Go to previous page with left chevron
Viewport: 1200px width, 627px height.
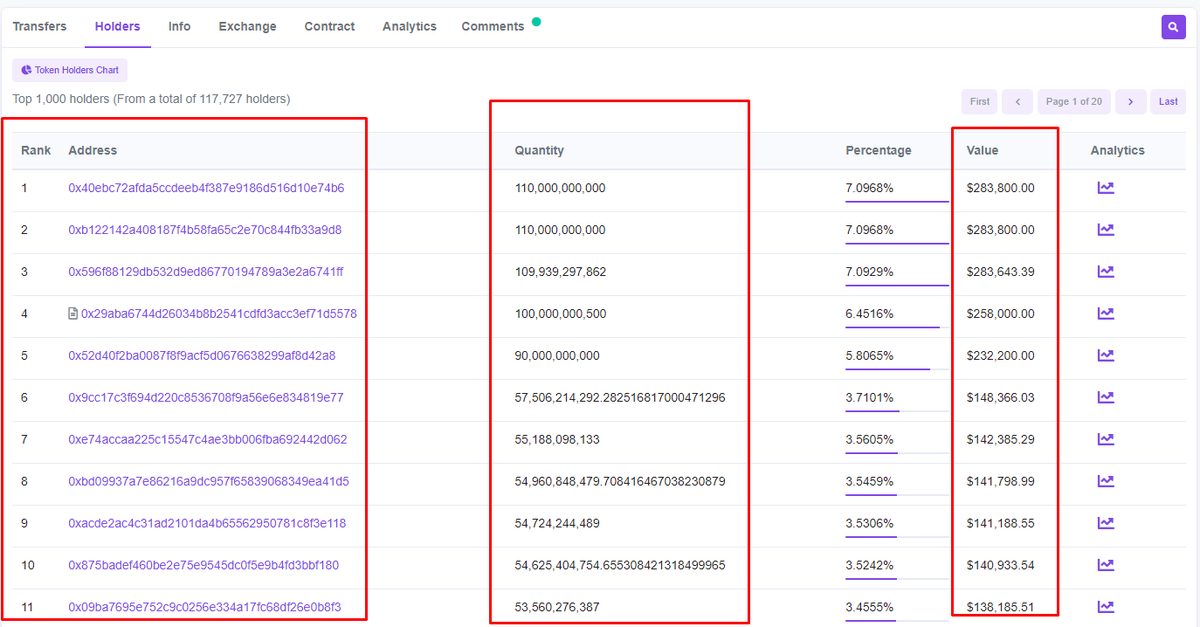[1017, 102]
